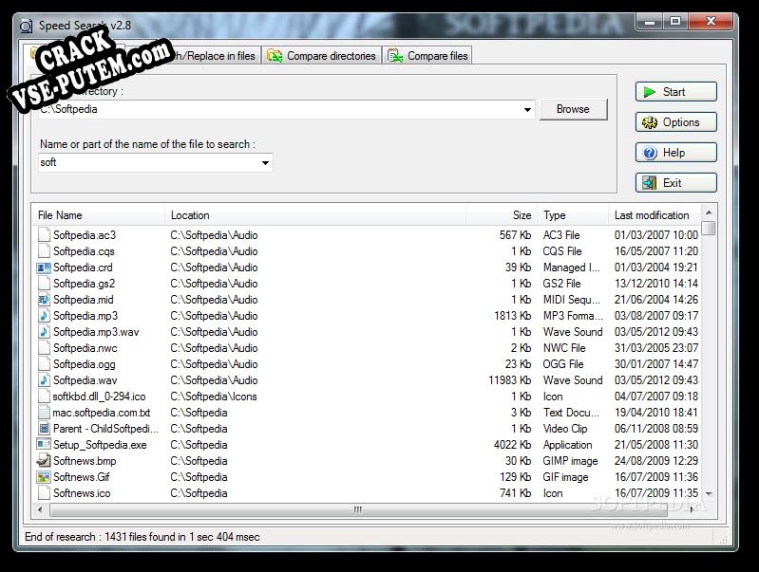This screenshot has height=572, width=759.
Task: Click the Speed Search title bar icon
Action: [26, 25]
